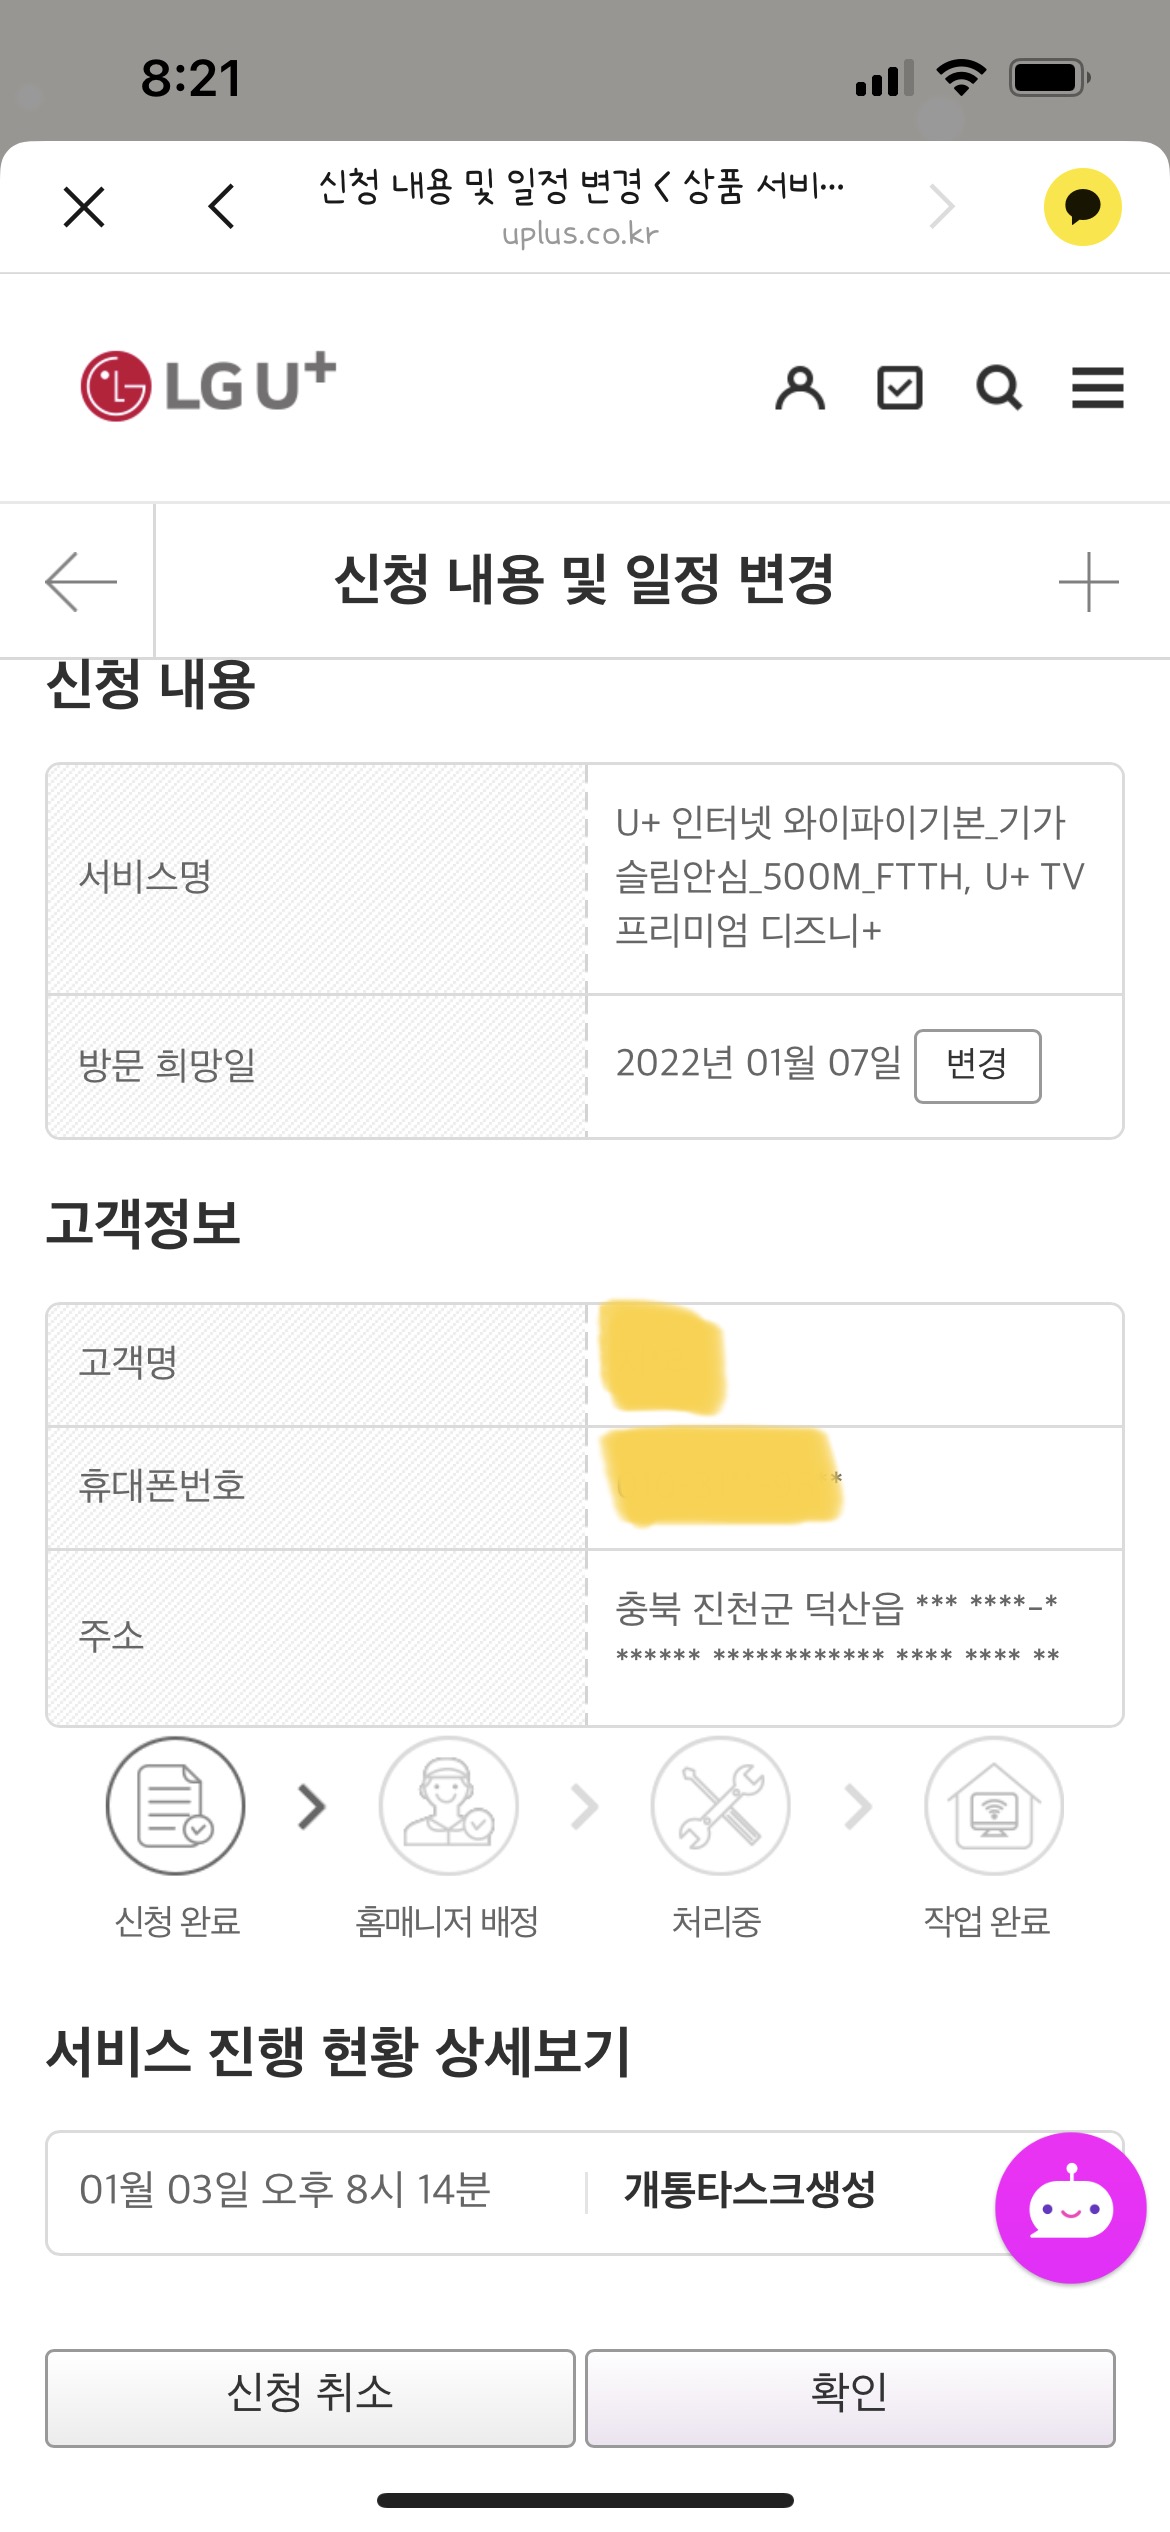Image resolution: width=1170 pixels, height=2532 pixels.
Task: Tap the 작업 완료 house step icon
Action: 993,1806
